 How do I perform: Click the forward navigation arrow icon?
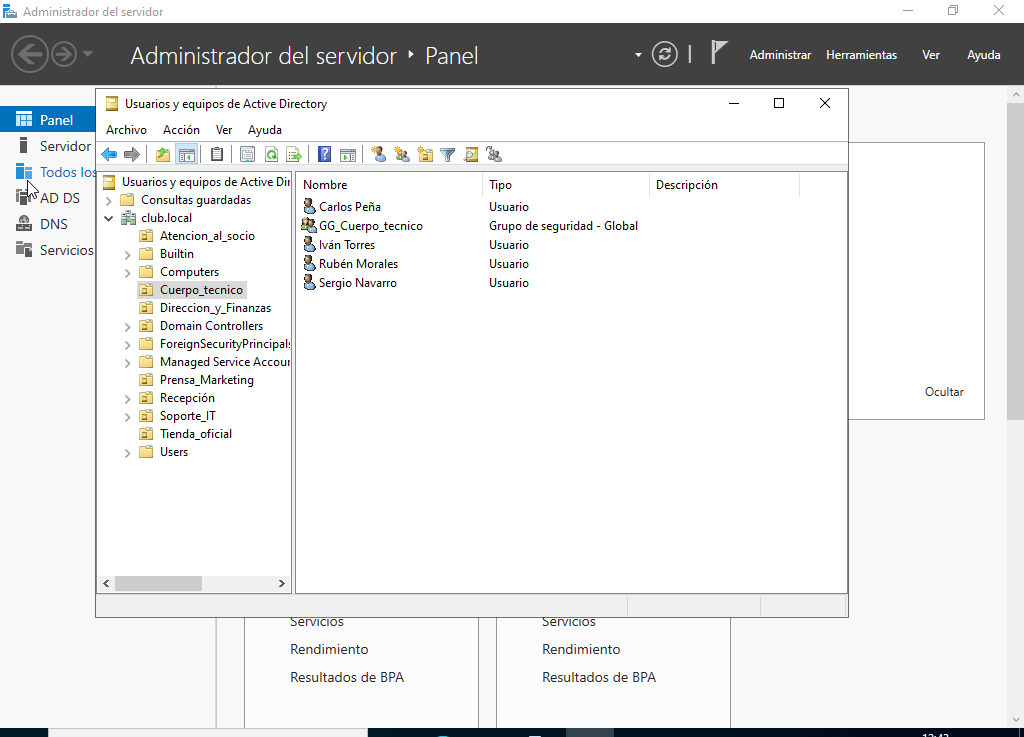coord(132,155)
